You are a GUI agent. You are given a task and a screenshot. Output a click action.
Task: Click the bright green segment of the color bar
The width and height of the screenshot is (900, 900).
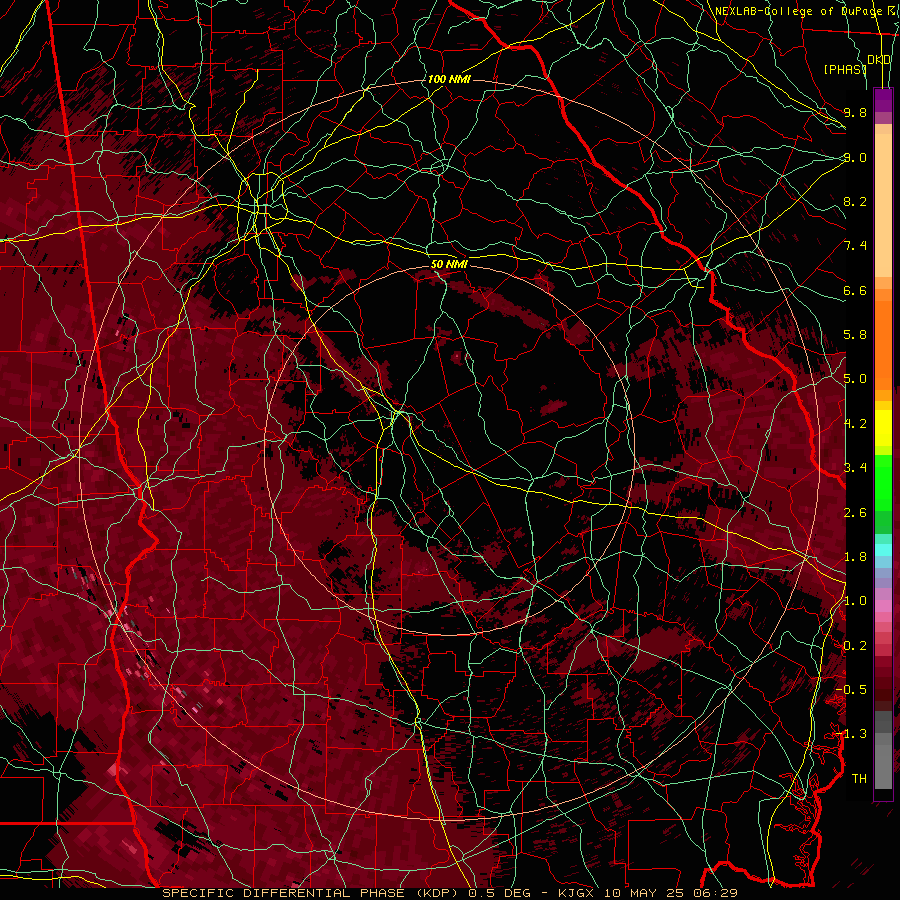(883, 482)
